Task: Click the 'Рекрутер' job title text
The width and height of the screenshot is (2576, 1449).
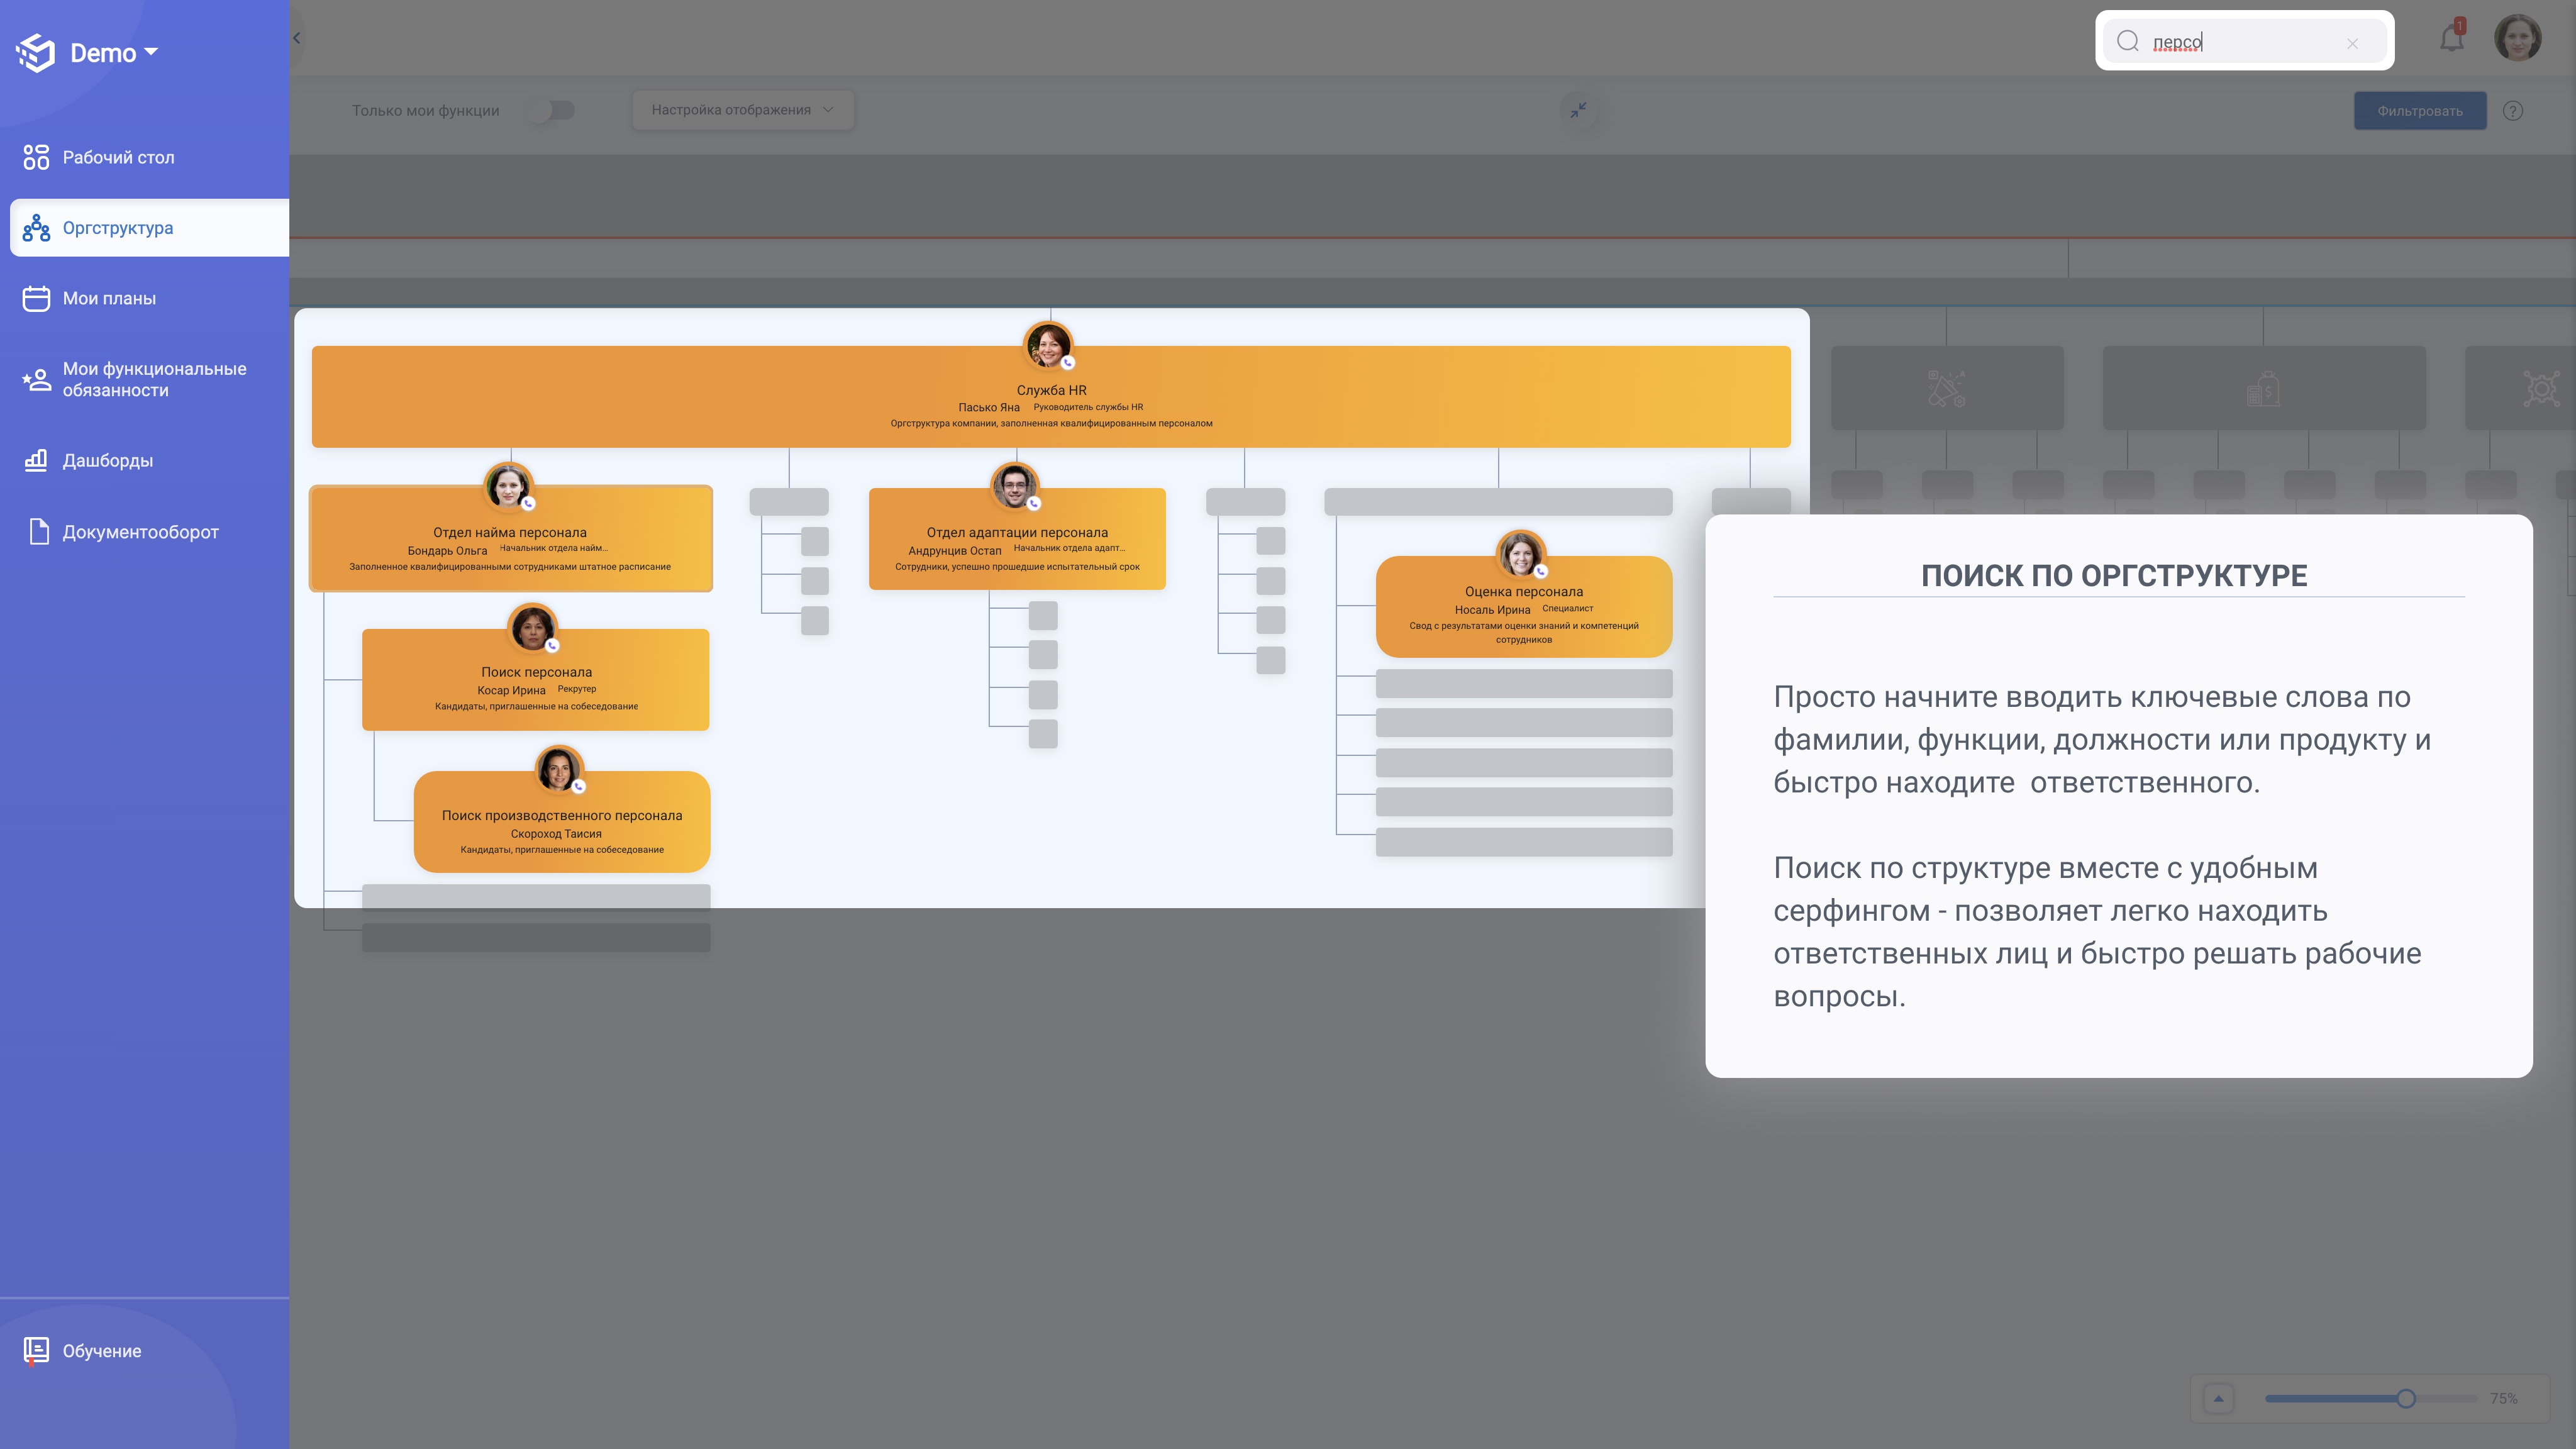Action: pos(577,689)
